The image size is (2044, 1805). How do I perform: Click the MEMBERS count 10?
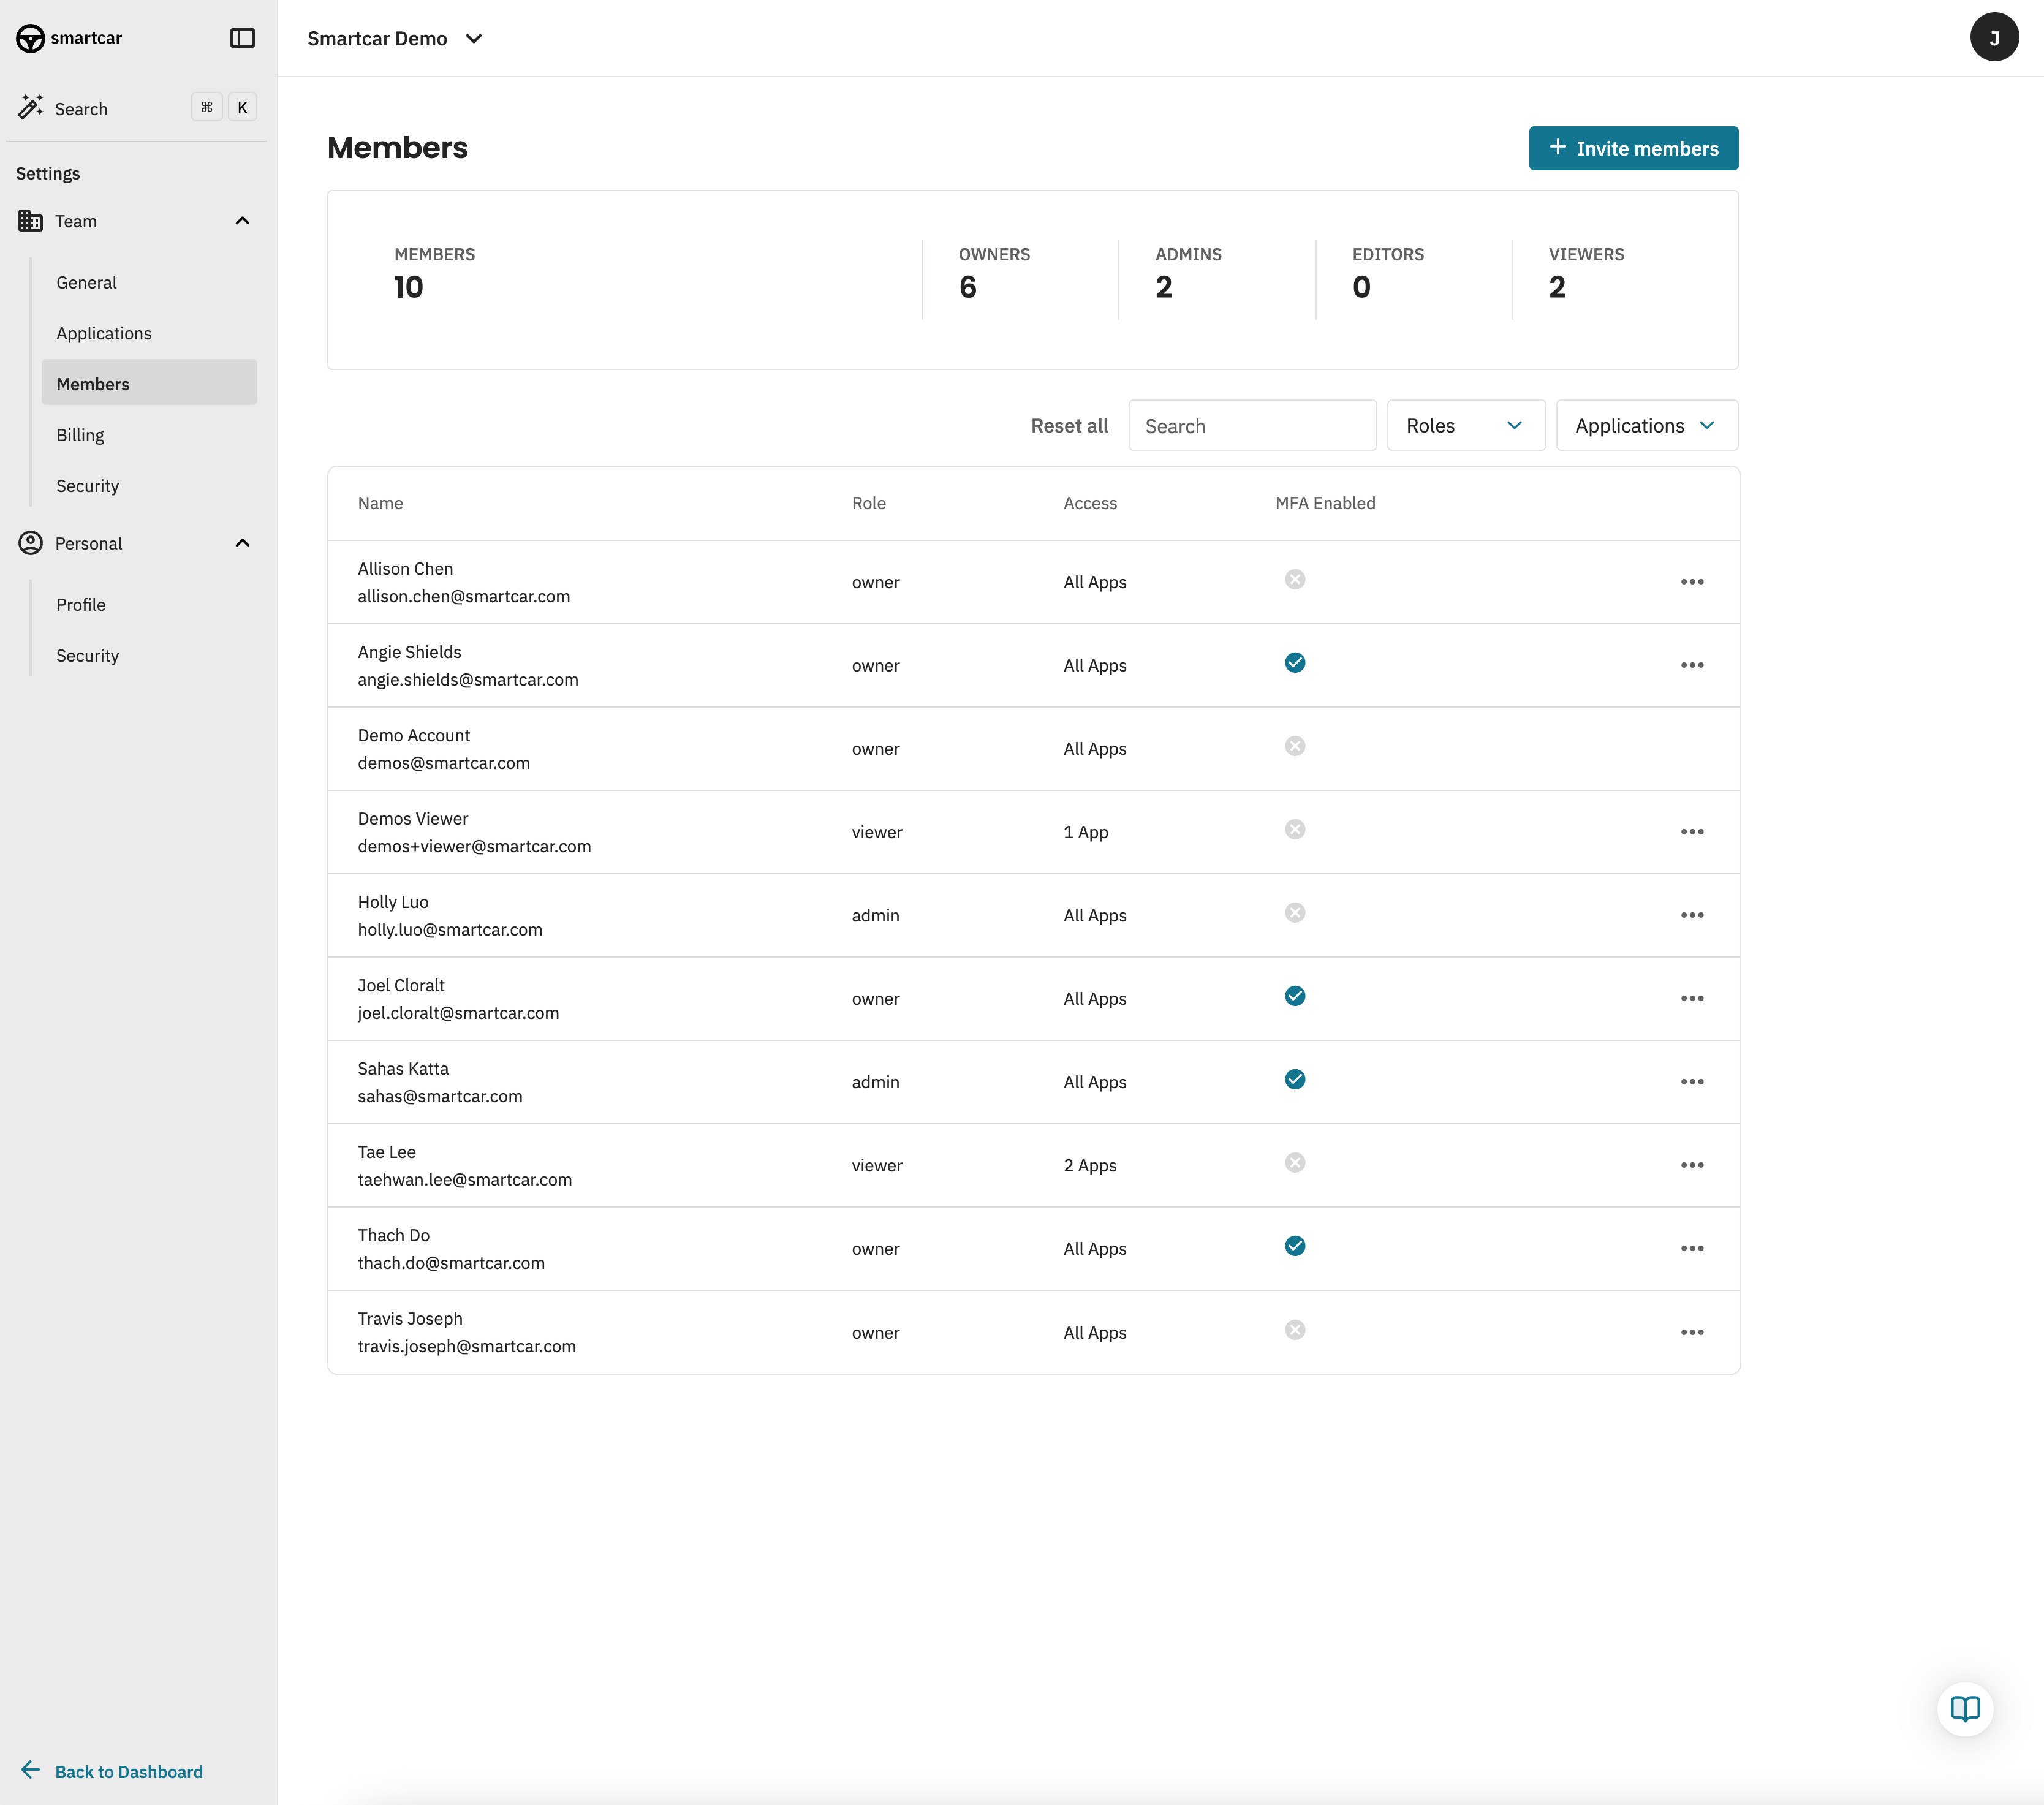(x=409, y=287)
